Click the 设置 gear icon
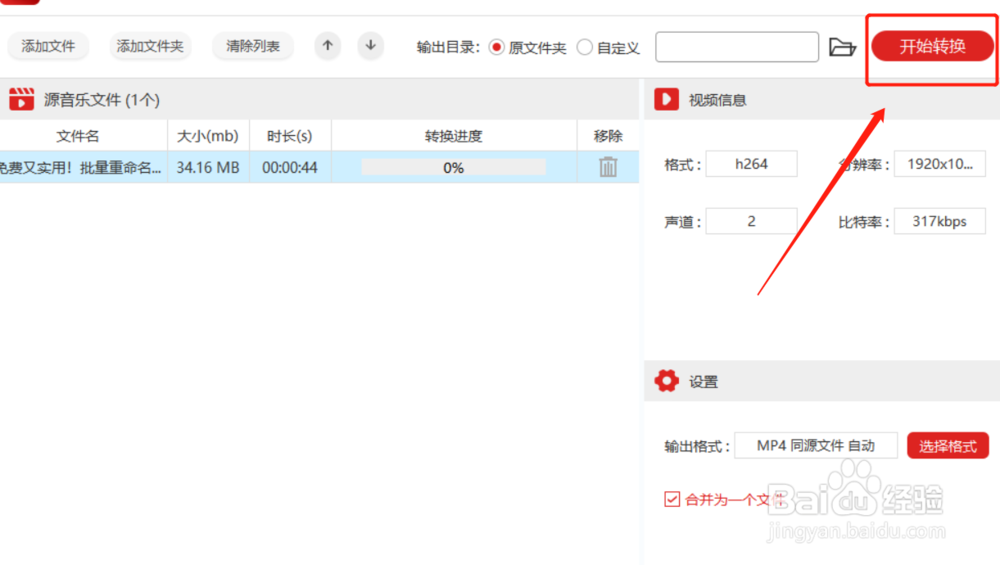 pos(666,381)
